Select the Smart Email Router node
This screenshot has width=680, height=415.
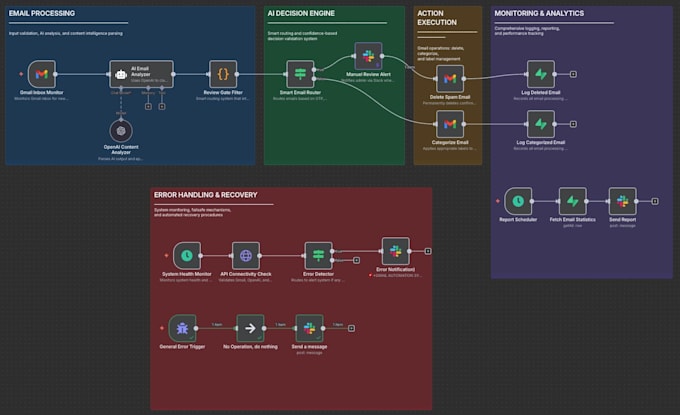pyautogui.click(x=300, y=74)
